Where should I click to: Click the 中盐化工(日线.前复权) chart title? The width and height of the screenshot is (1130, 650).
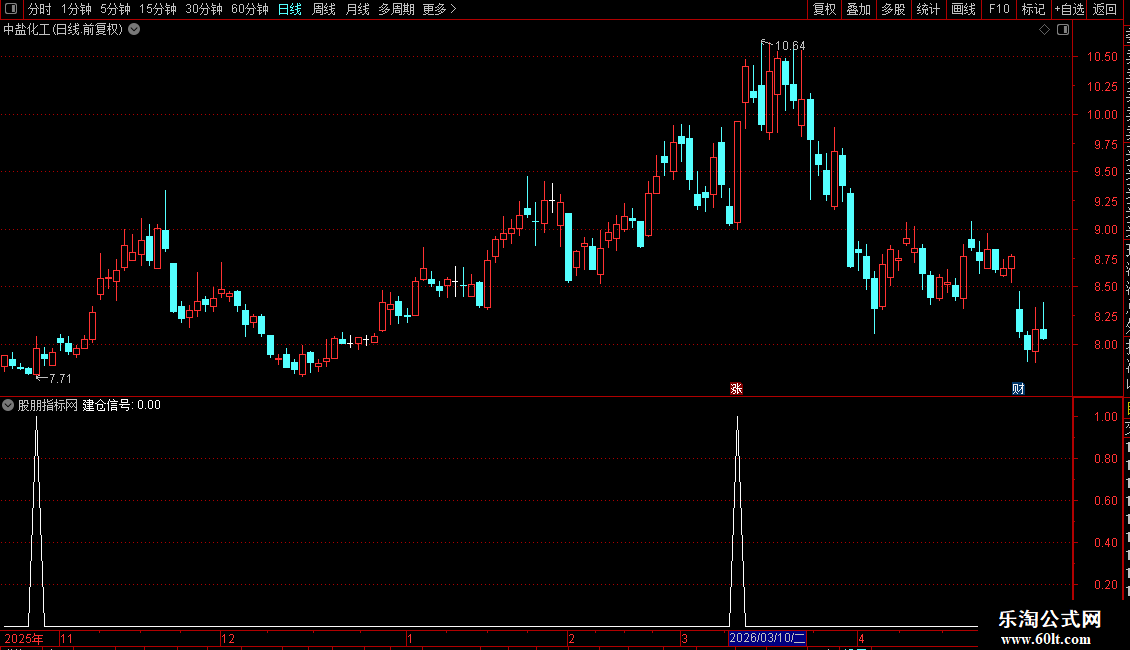[x=63, y=30]
